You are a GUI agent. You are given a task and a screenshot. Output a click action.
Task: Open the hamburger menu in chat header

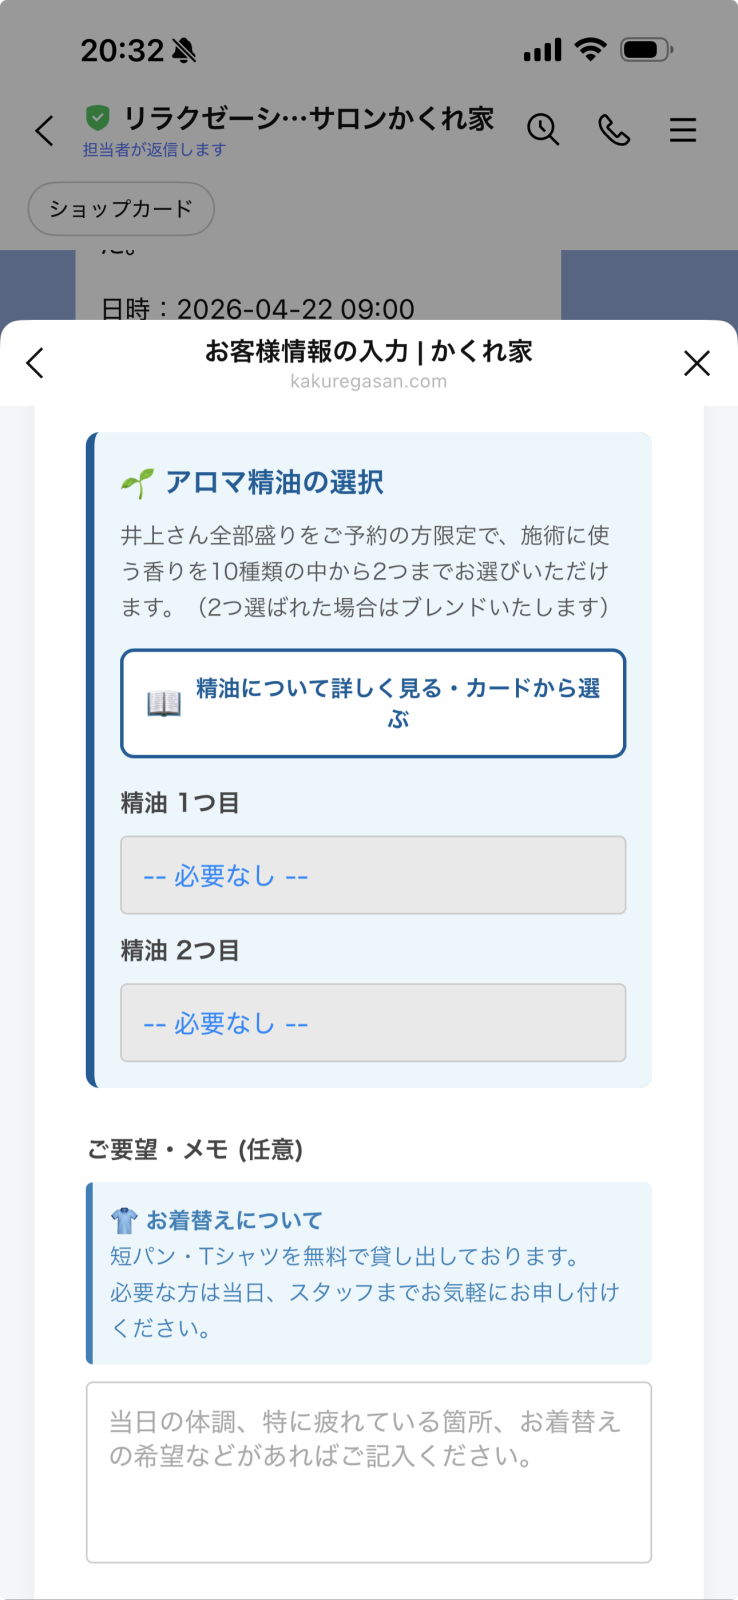[x=683, y=130]
